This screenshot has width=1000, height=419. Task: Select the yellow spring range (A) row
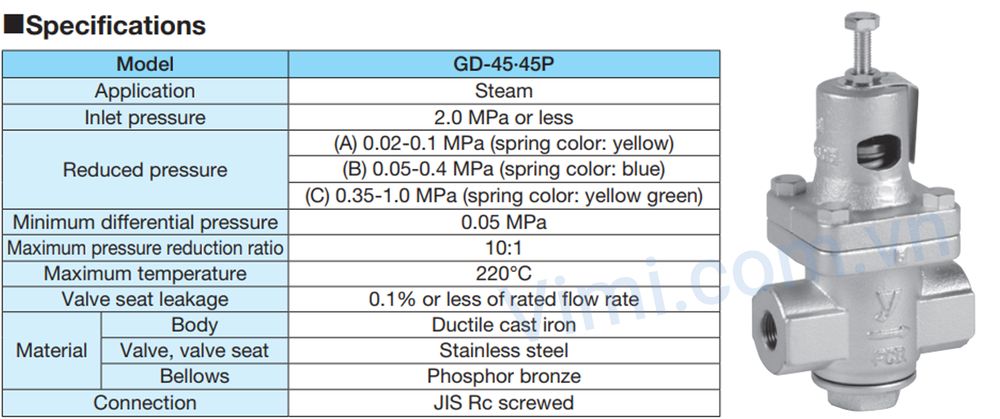click(503, 143)
